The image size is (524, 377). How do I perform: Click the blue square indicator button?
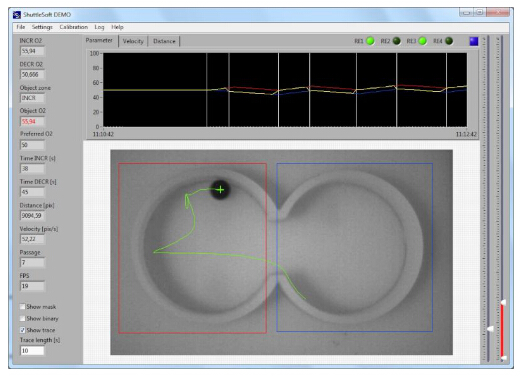[x=474, y=41]
